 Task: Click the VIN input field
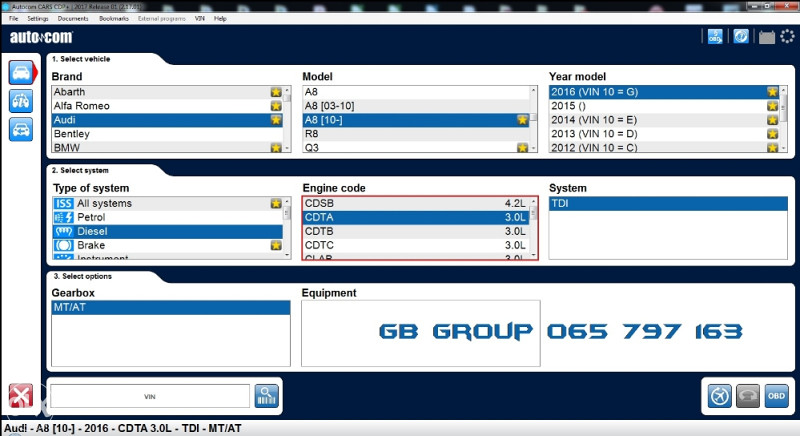pyautogui.click(x=150, y=396)
